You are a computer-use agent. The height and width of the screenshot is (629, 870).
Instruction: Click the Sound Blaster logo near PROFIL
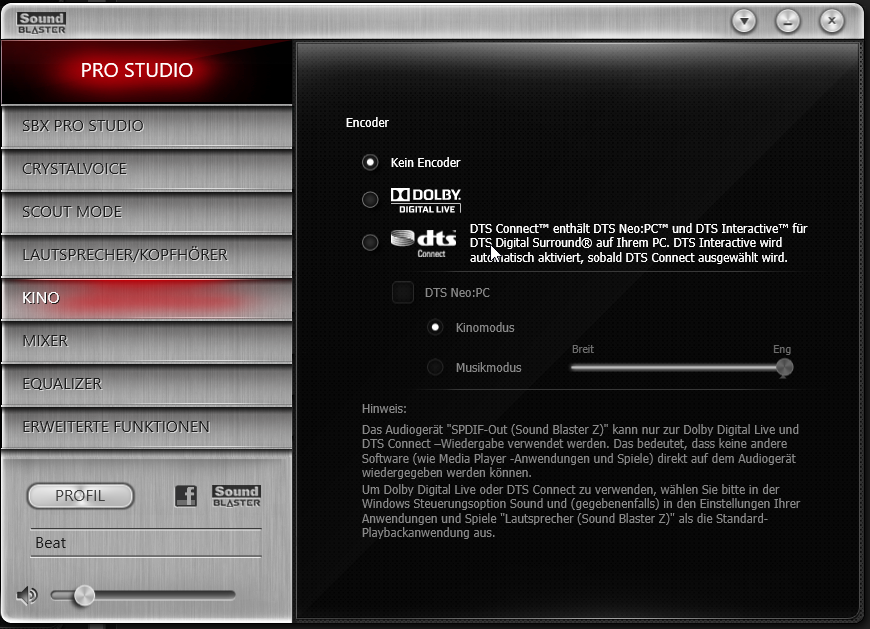click(236, 496)
